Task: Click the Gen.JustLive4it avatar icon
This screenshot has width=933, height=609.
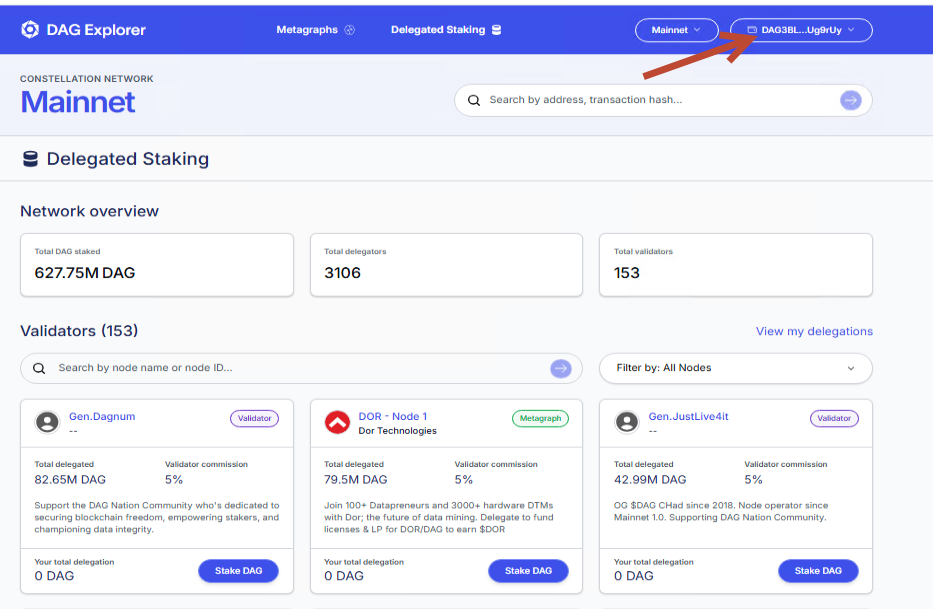Action: pos(627,422)
